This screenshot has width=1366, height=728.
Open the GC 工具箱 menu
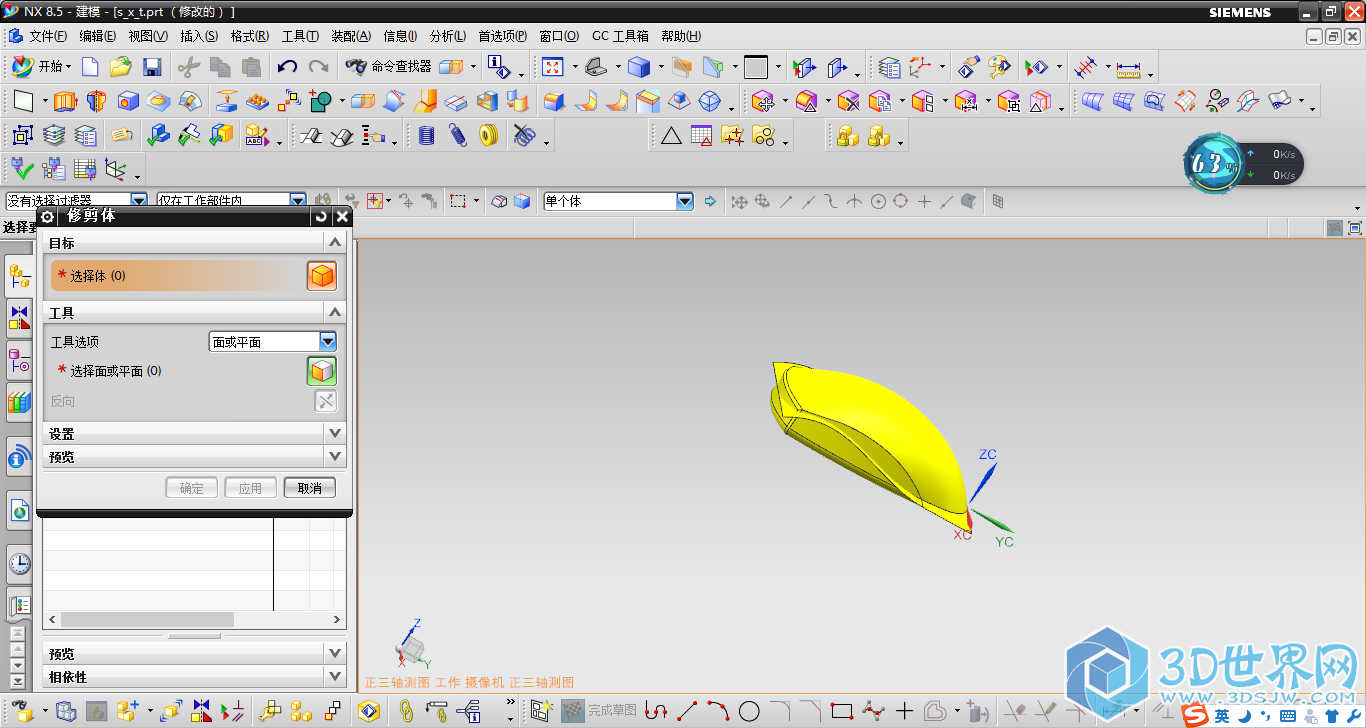(x=620, y=36)
